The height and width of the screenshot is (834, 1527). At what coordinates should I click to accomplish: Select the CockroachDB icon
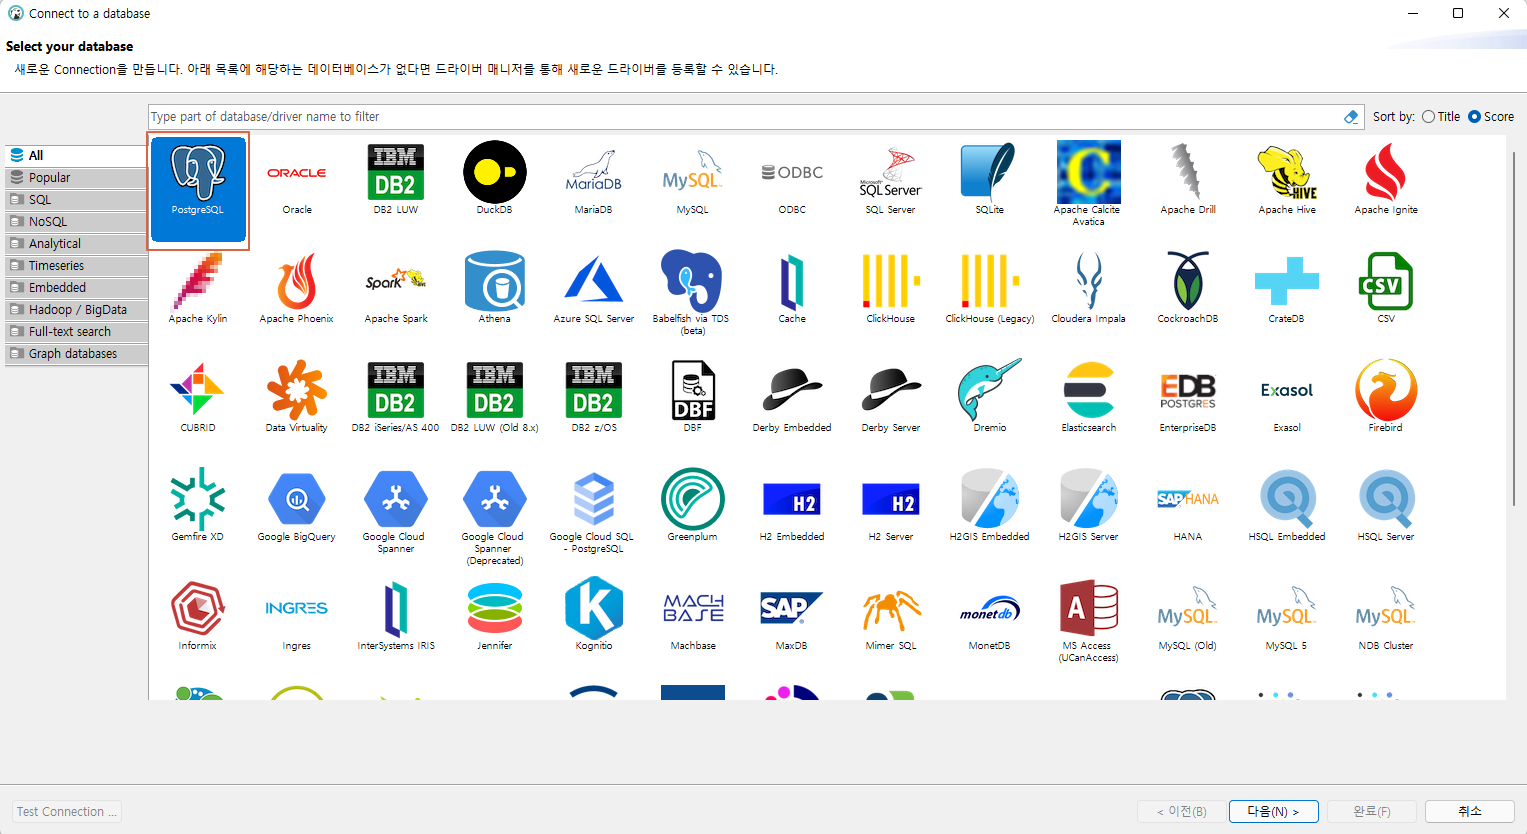pos(1188,289)
